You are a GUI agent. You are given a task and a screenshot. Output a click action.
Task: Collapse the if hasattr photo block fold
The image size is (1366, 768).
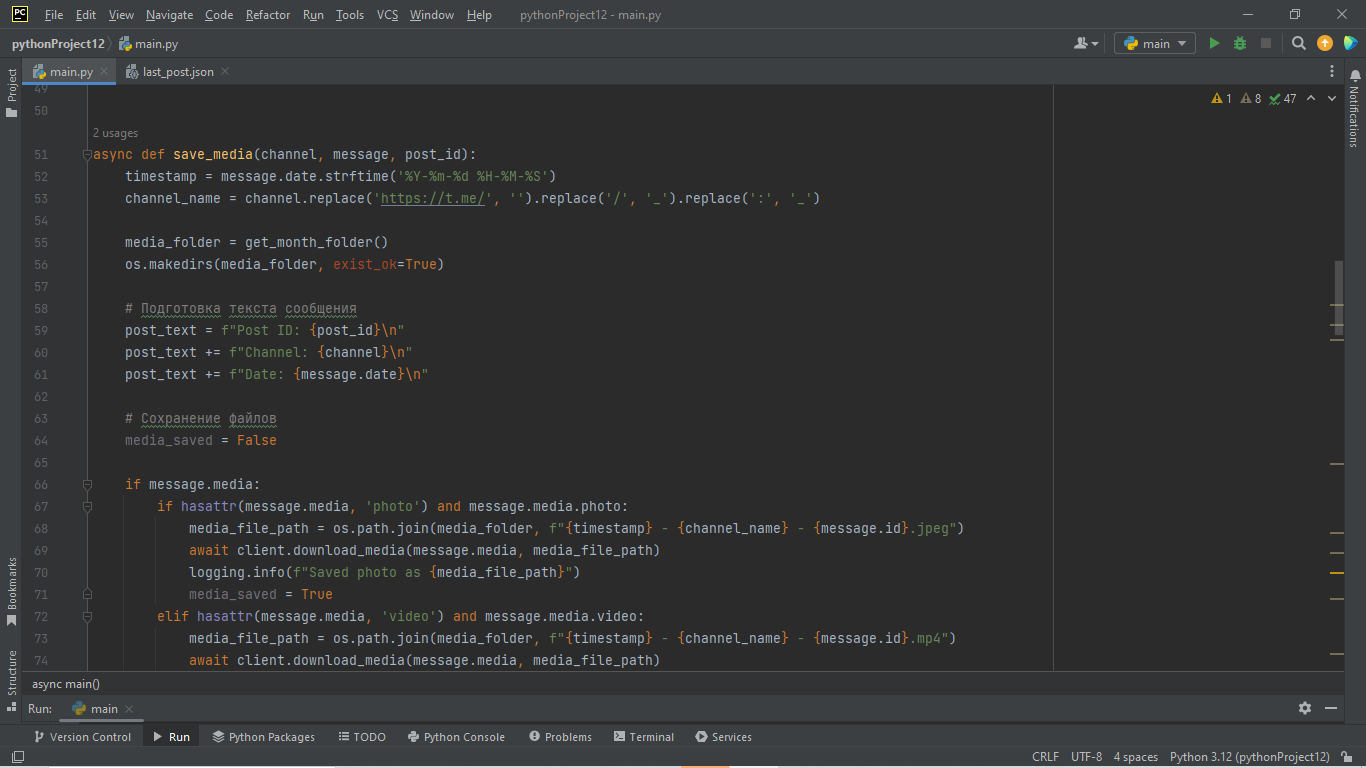[87, 507]
